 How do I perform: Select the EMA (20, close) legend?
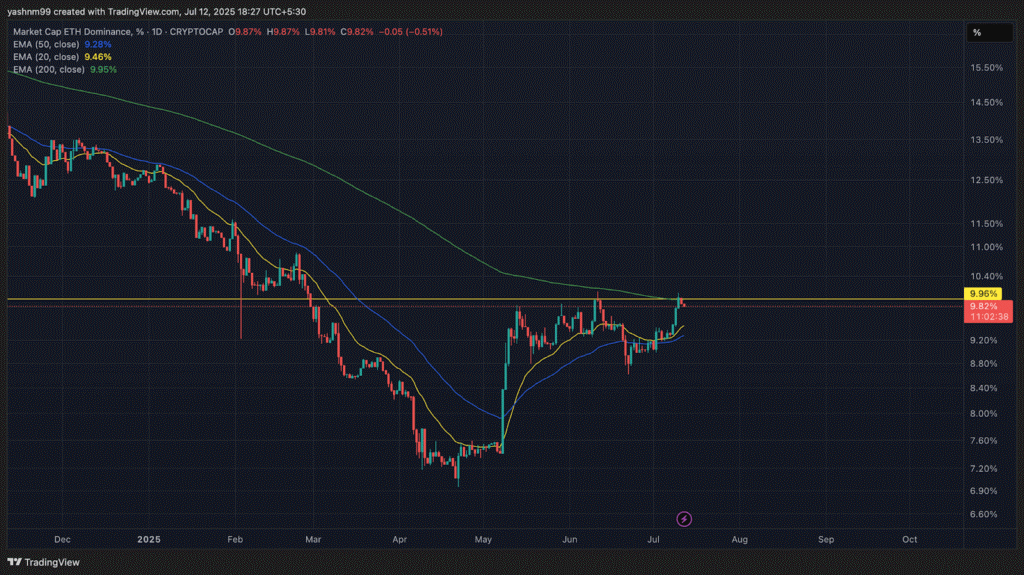(46, 57)
